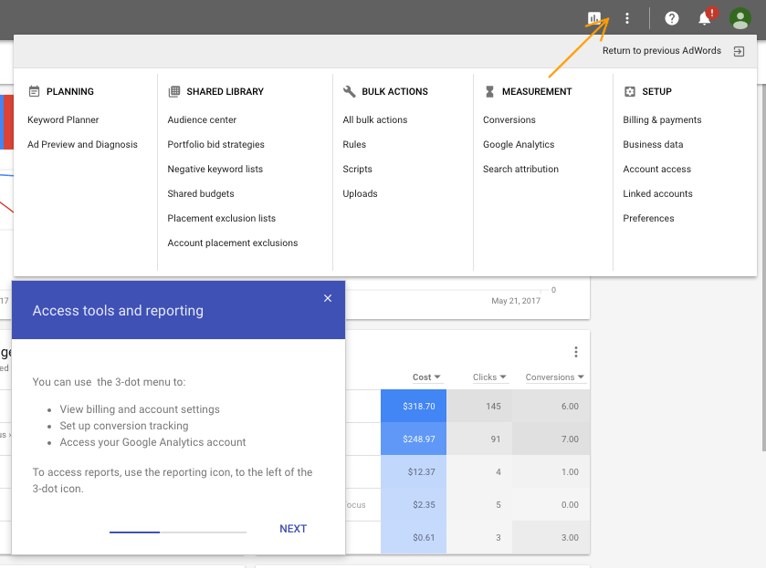Open Keyword Planner
Viewport: 766px width, 568px height.
[63, 120]
